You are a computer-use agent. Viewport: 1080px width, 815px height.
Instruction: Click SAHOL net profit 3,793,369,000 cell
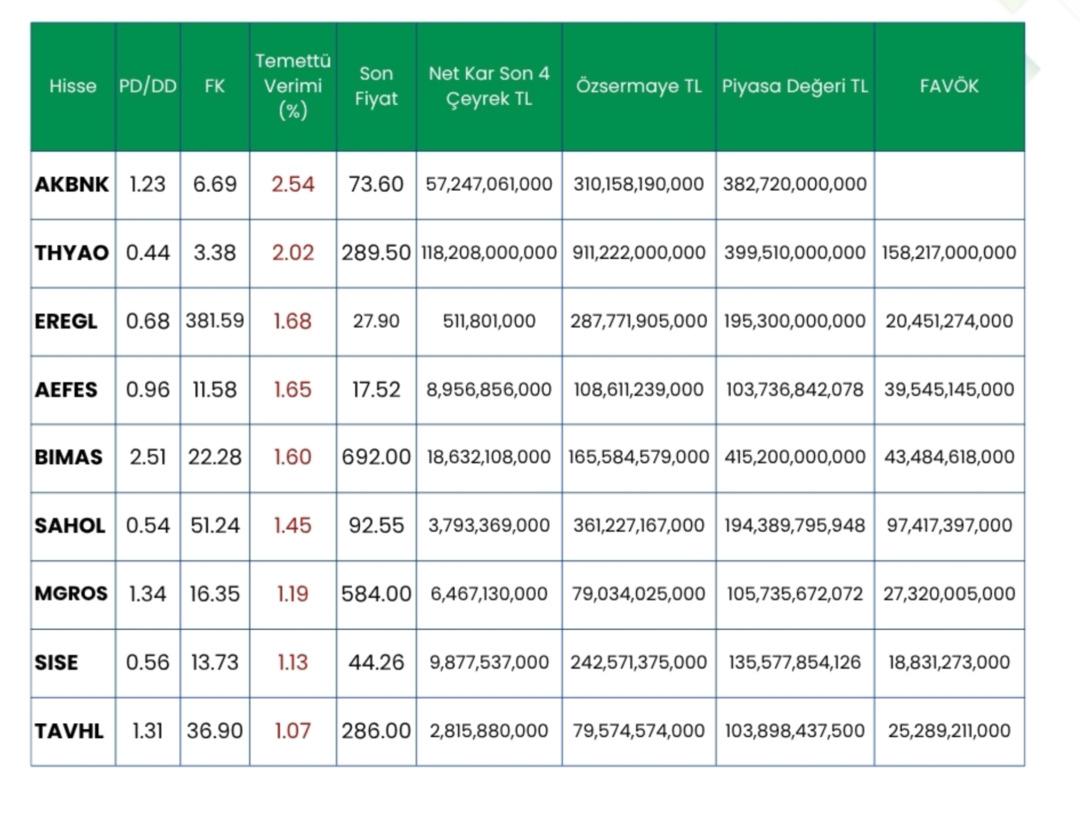point(489,525)
